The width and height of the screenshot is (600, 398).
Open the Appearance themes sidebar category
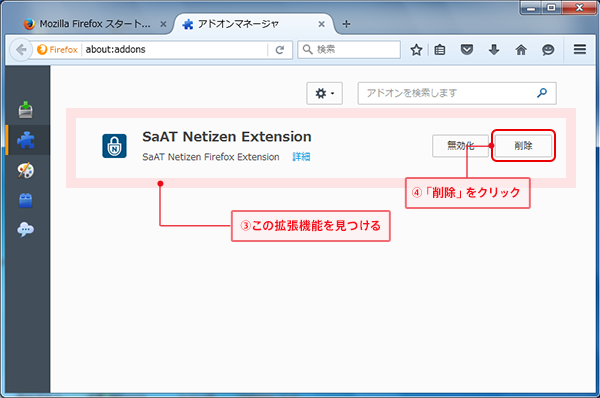click(26, 170)
